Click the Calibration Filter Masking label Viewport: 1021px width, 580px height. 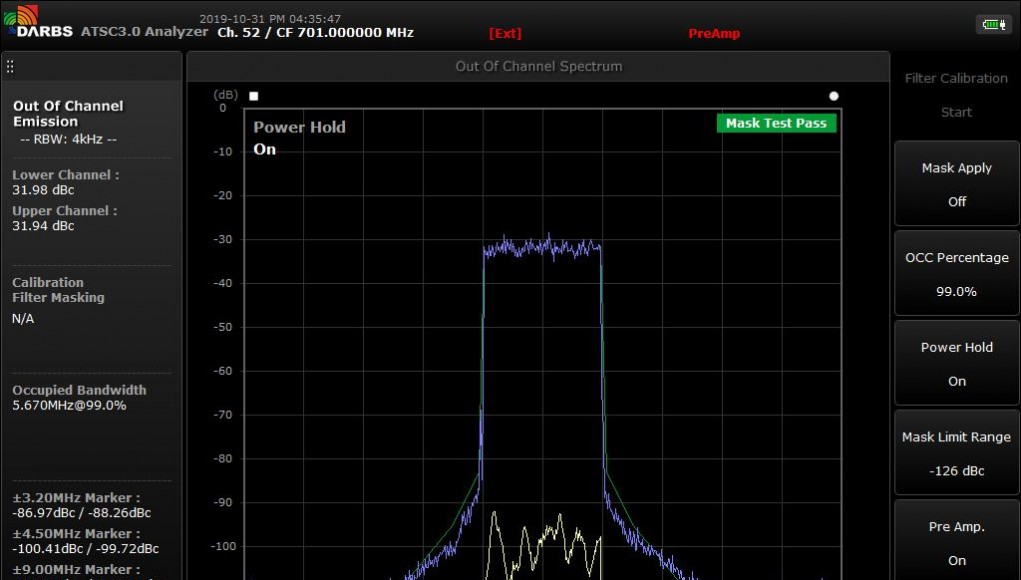pos(59,290)
